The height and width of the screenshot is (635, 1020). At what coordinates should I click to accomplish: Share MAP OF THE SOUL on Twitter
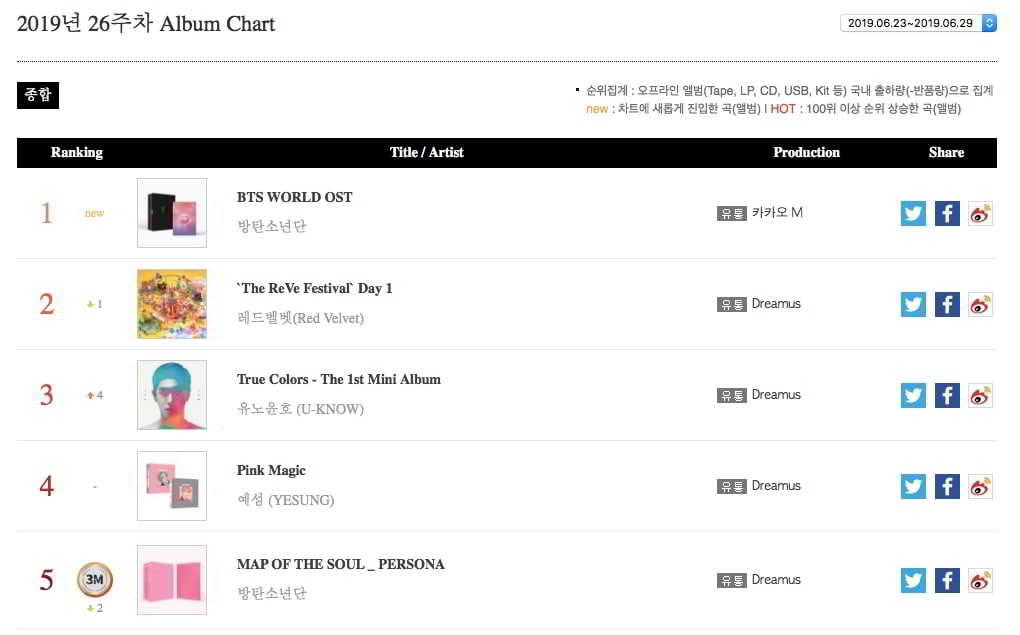coord(913,580)
